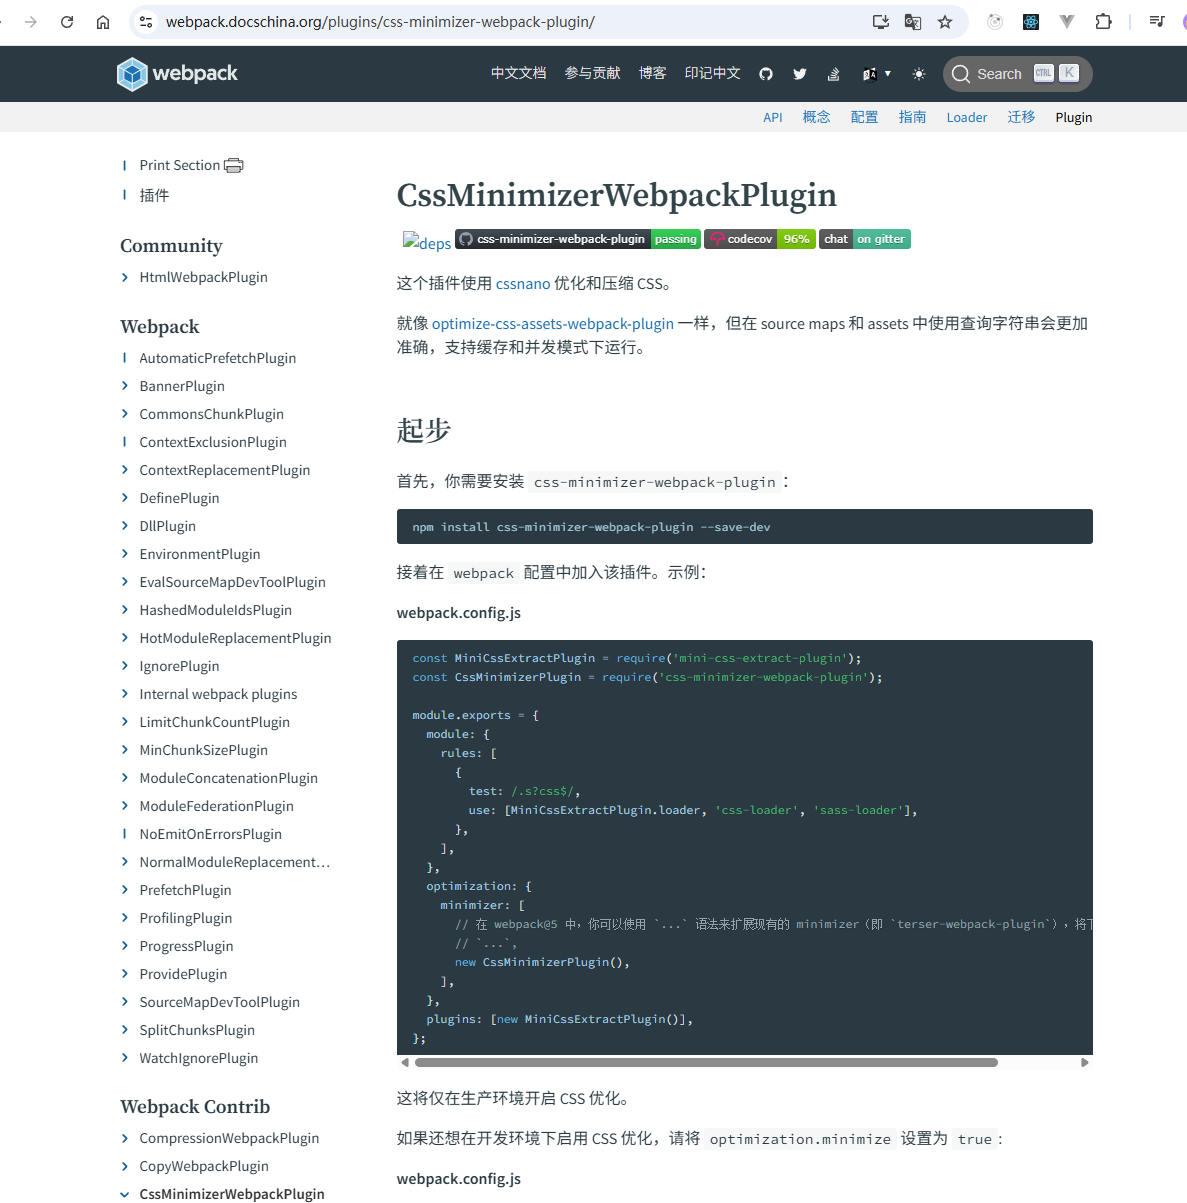Click the chat on gitter badge

[x=865, y=239]
